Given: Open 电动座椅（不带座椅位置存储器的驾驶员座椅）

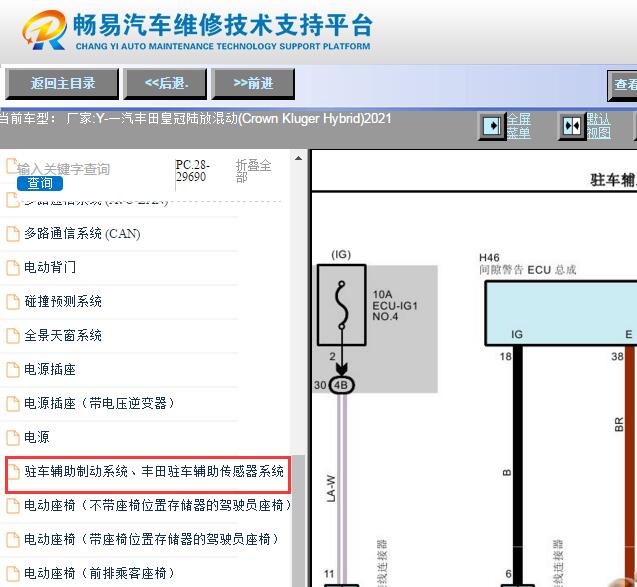Looking at the screenshot, I should (159, 505).
